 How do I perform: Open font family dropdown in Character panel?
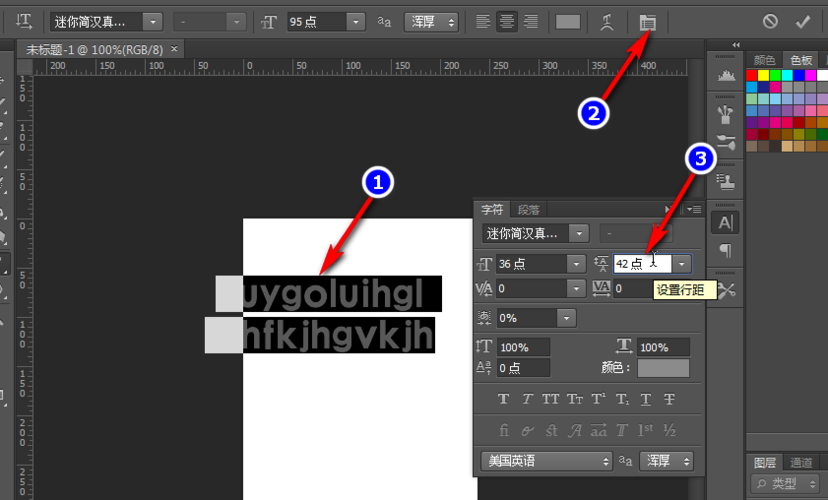[x=579, y=233]
